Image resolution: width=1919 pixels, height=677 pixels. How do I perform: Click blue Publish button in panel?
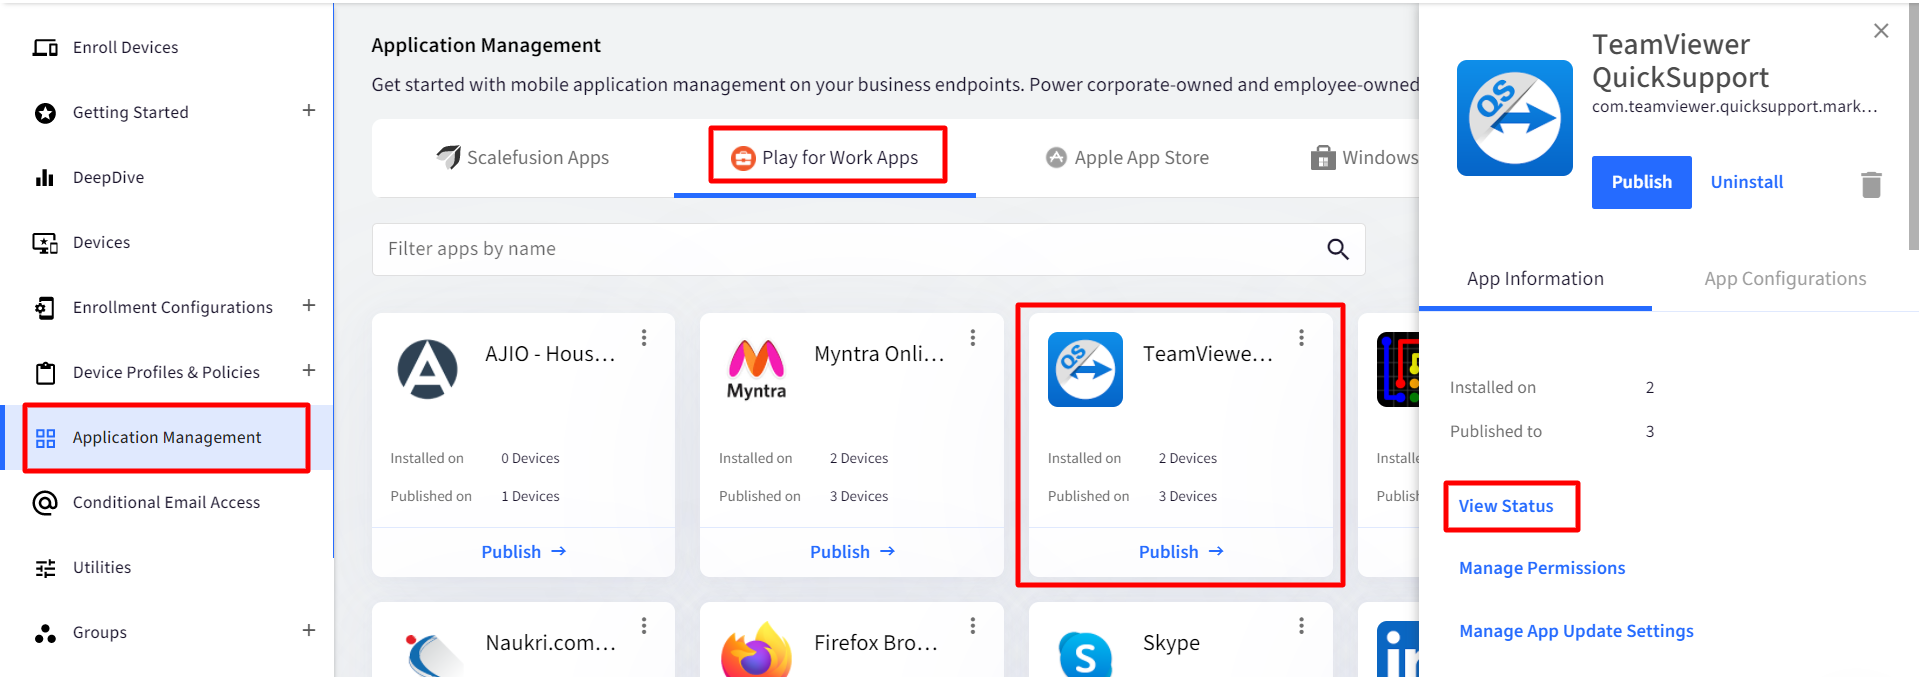pos(1641,182)
